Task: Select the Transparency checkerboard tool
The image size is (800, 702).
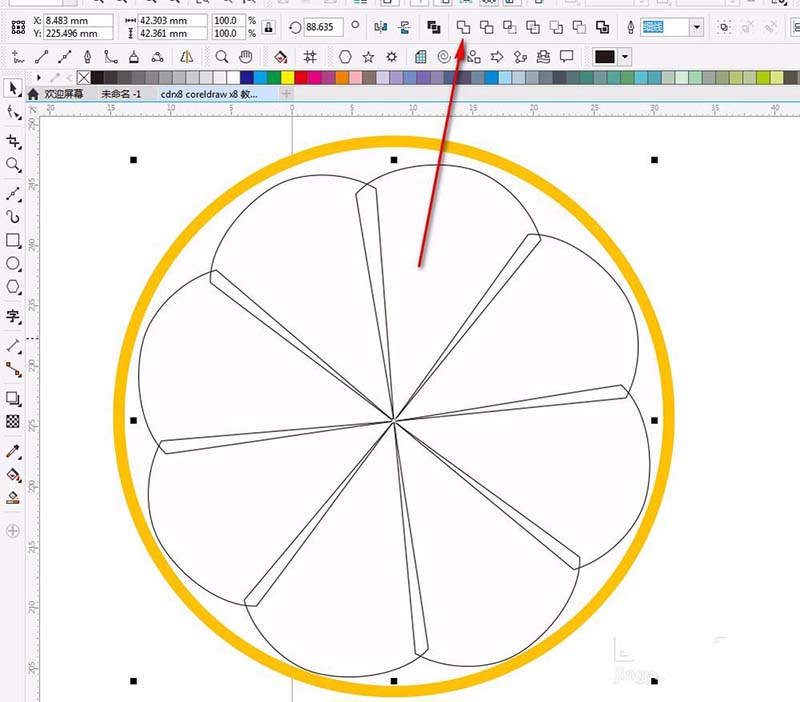Action: [13, 421]
